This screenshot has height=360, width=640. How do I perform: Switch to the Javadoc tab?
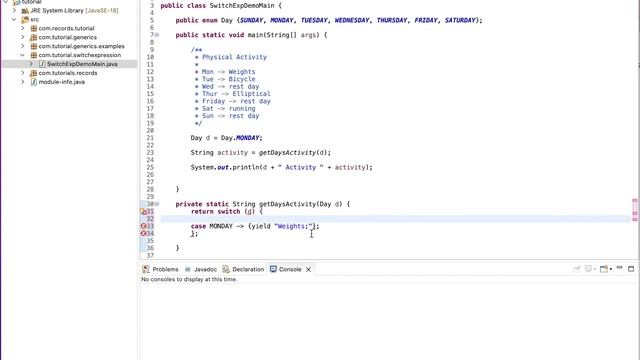(x=200, y=269)
